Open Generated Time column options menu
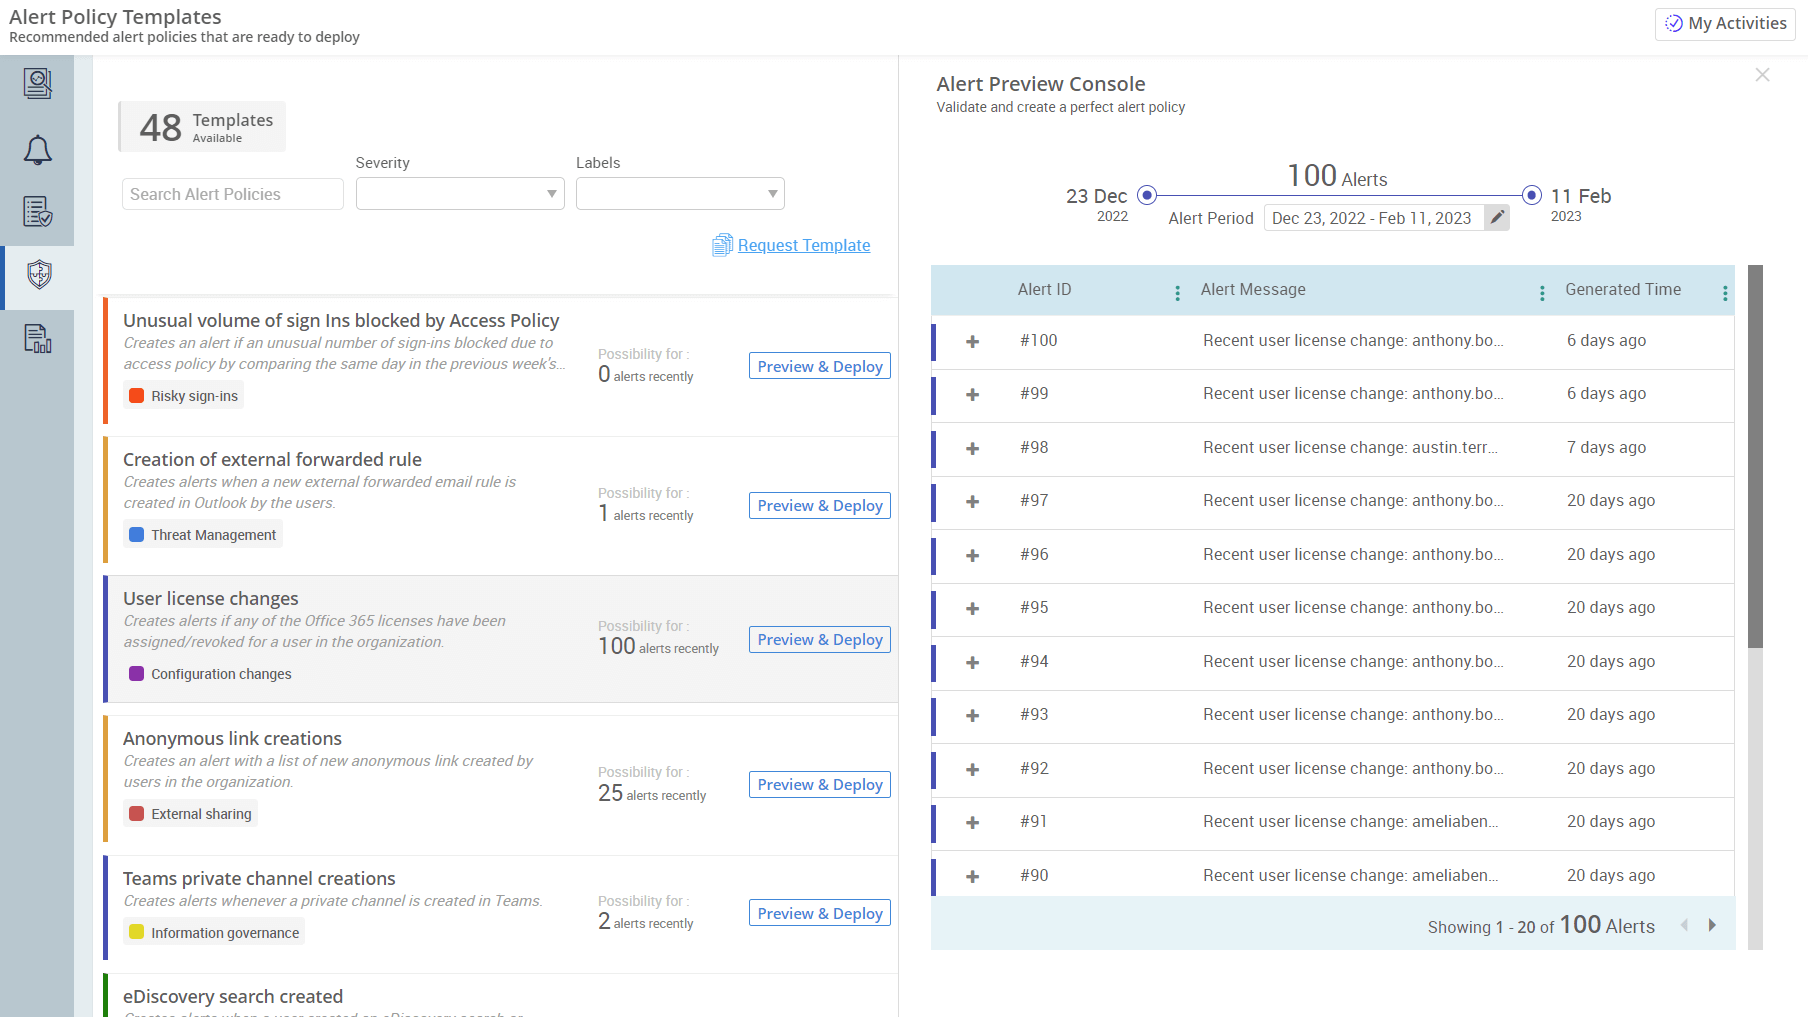Viewport: 1808px width, 1017px height. tap(1725, 292)
